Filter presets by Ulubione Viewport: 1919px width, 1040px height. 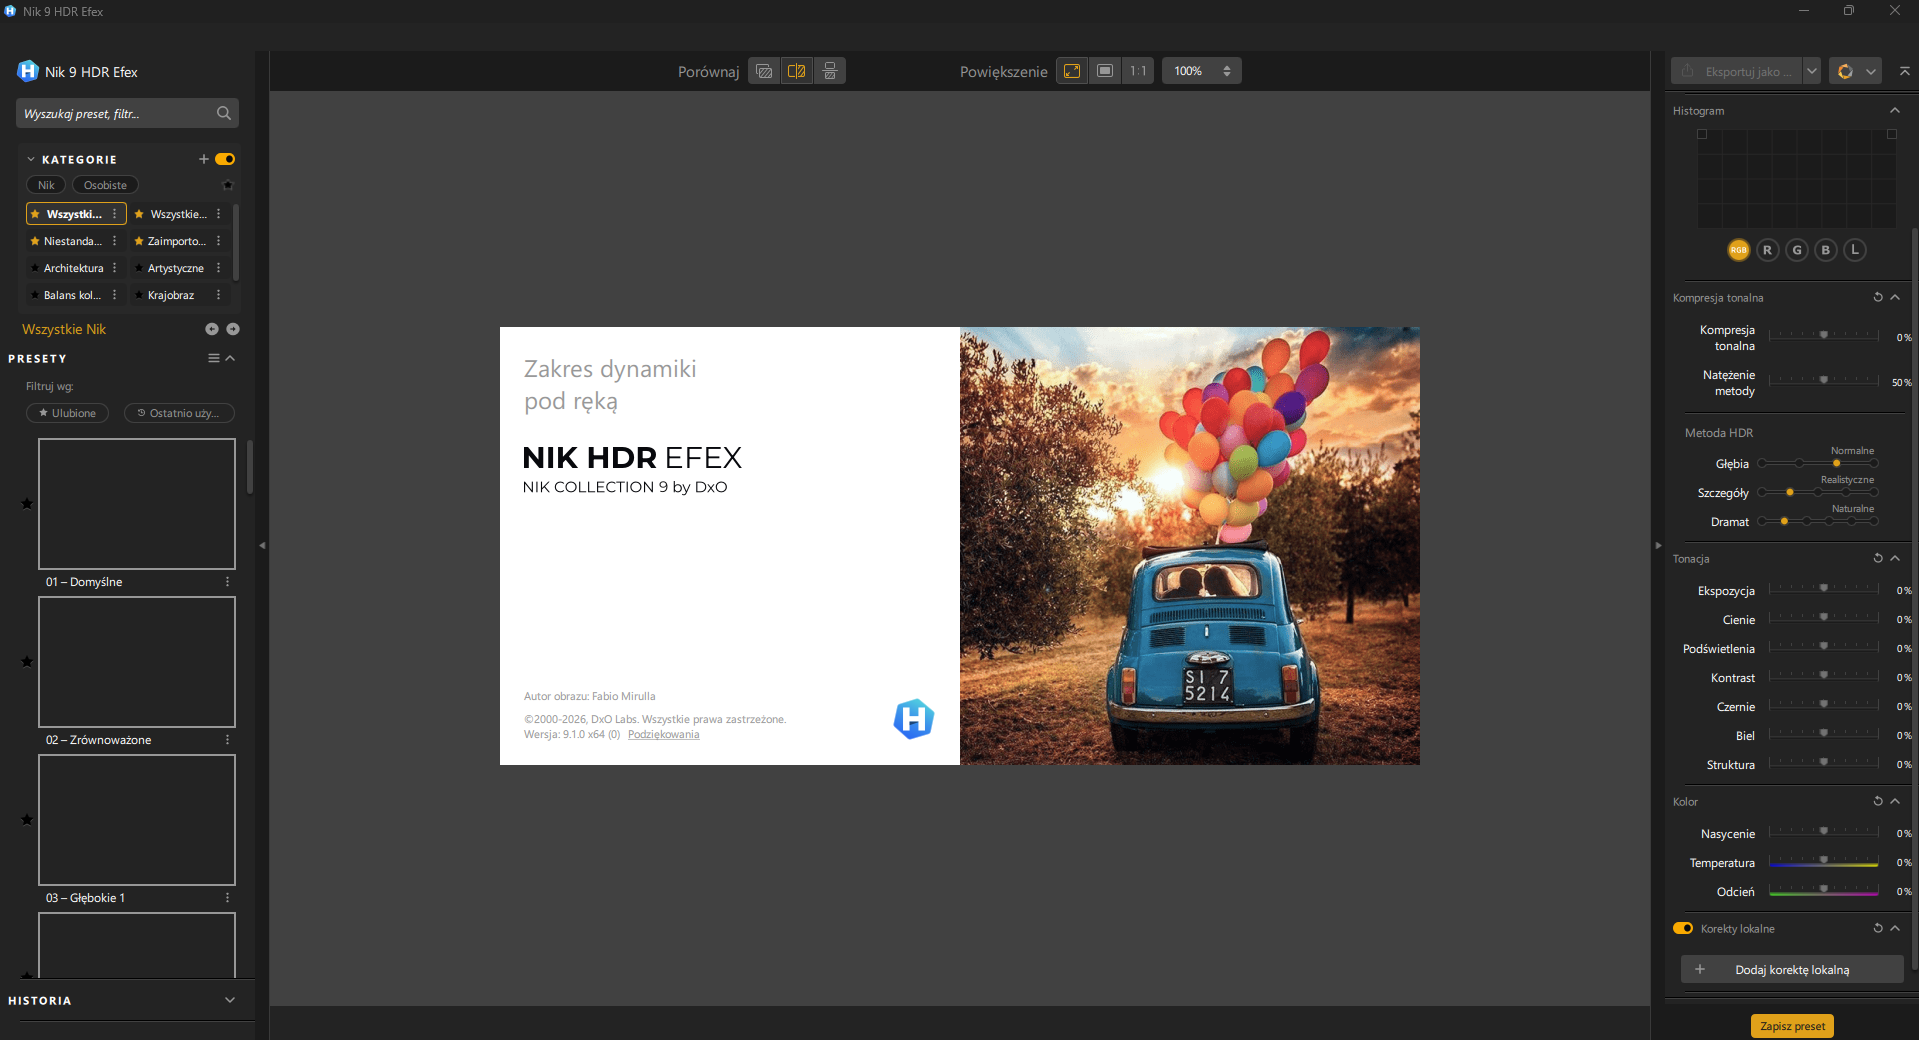coord(67,413)
